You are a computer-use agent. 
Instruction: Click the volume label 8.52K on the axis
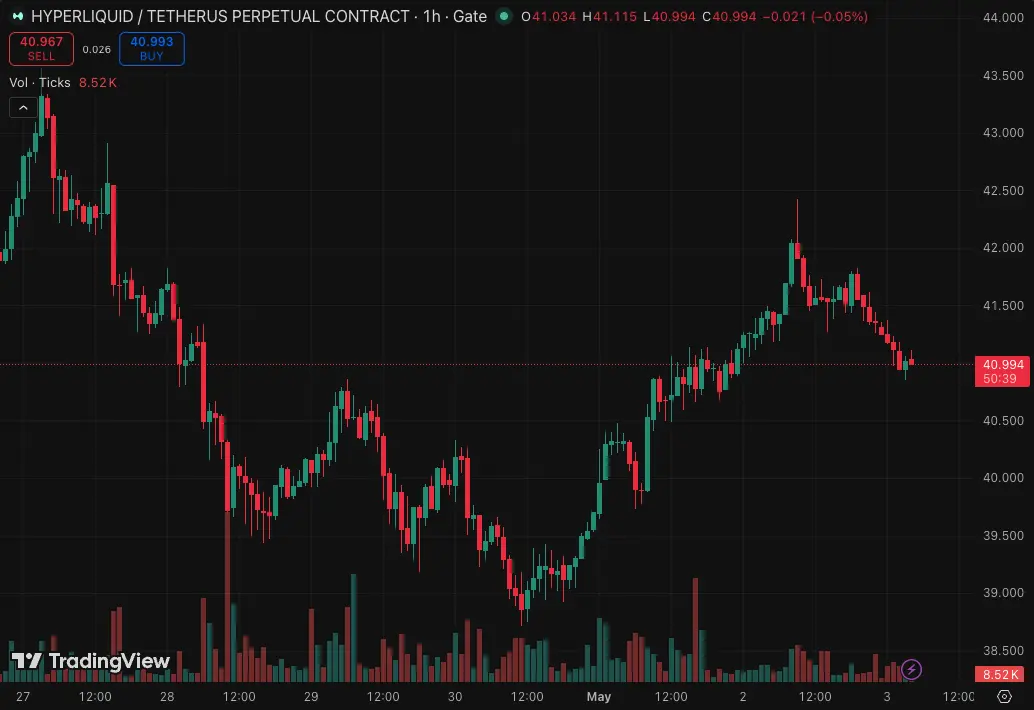click(x=1000, y=674)
